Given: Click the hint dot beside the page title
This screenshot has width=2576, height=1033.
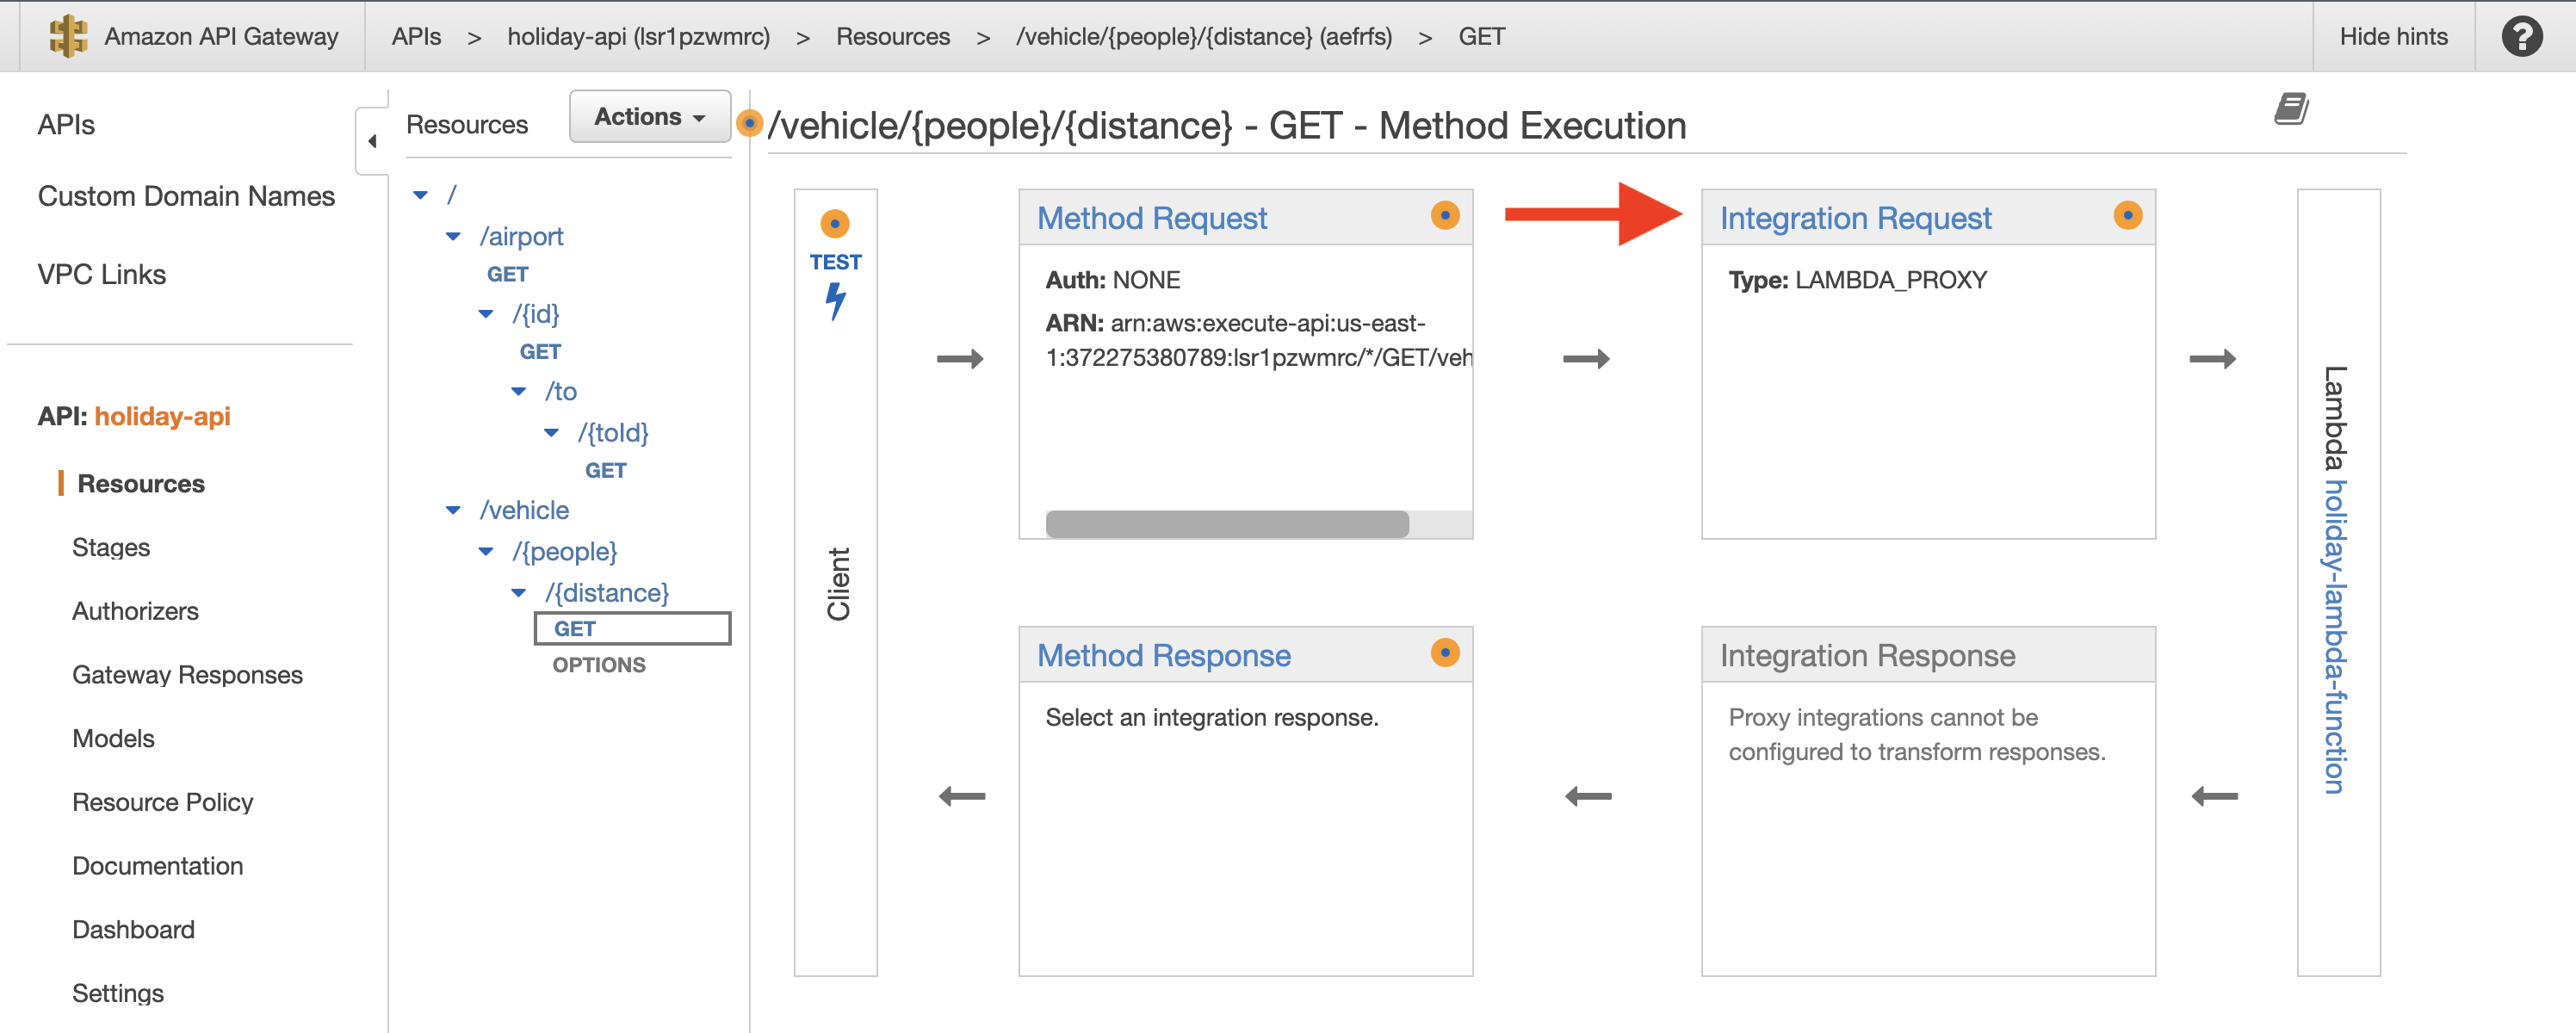Looking at the screenshot, I should click(x=749, y=123).
